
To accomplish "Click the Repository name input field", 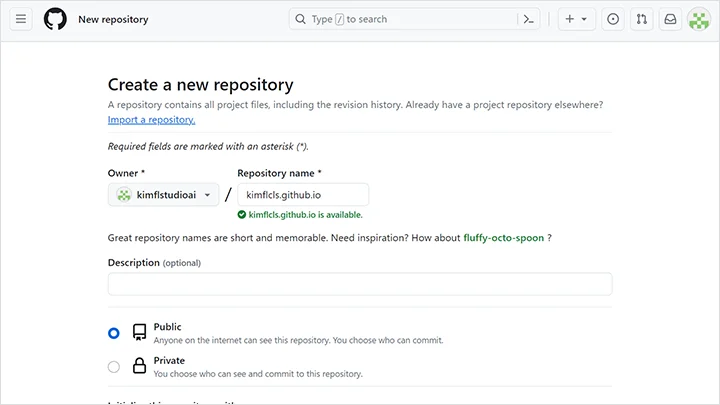I will pyautogui.click(x=303, y=195).
